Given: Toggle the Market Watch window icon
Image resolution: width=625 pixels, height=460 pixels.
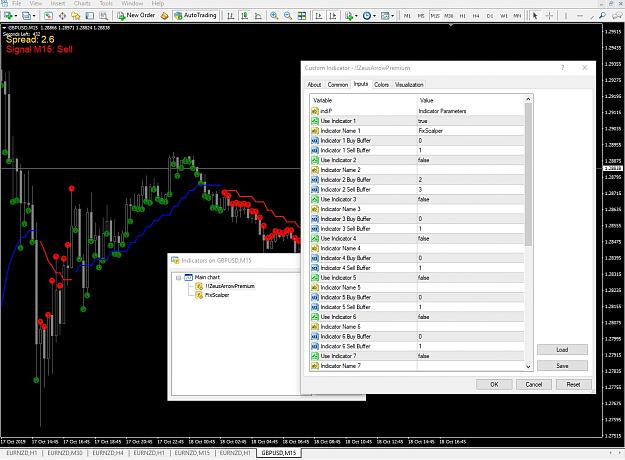Looking at the screenshot, I should (x=48, y=16).
